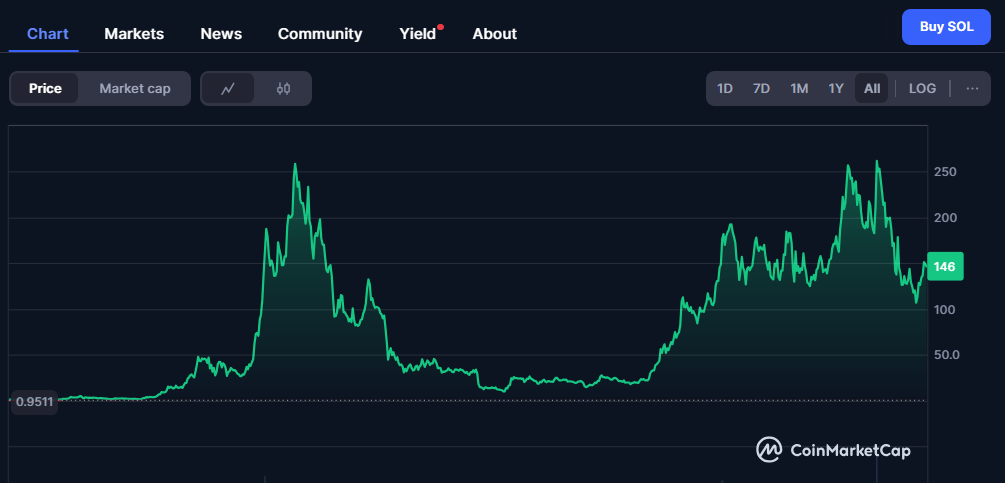
Task: Switch to candlestick chart icon
Action: pyautogui.click(x=283, y=88)
